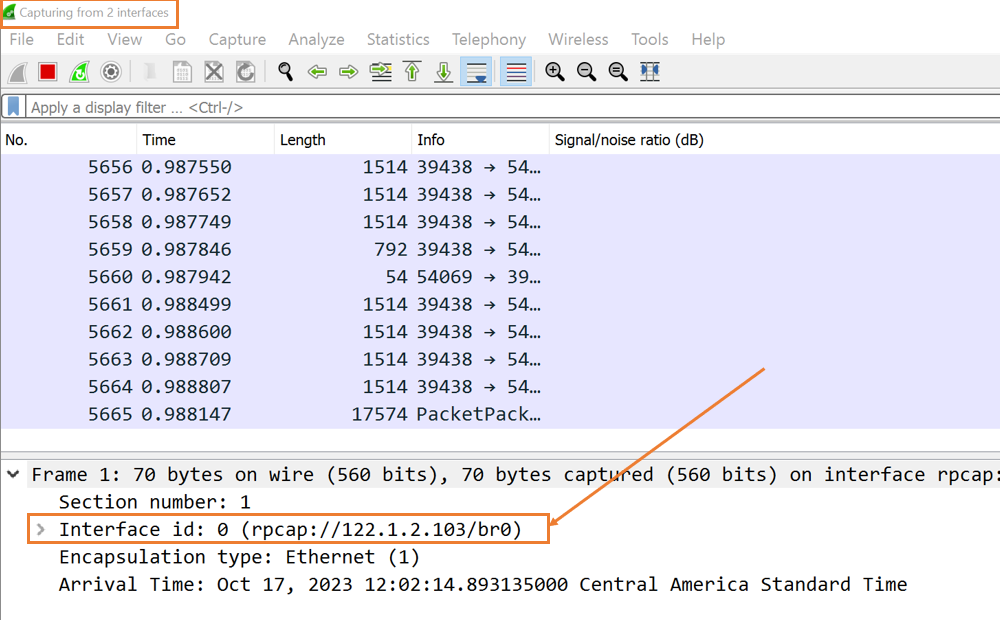
Task: Sort by the Info column header
Action: 480,140
